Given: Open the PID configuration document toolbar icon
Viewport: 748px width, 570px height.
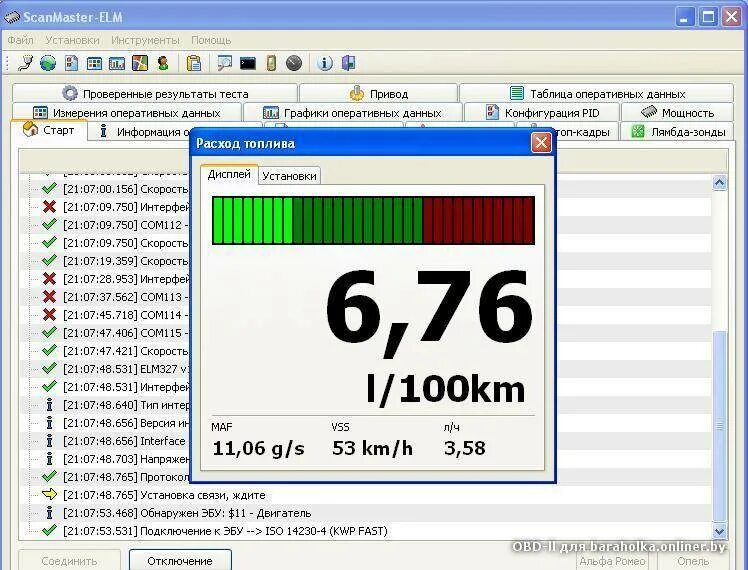Looking at the screenshot, I should (x=71, y=62).
